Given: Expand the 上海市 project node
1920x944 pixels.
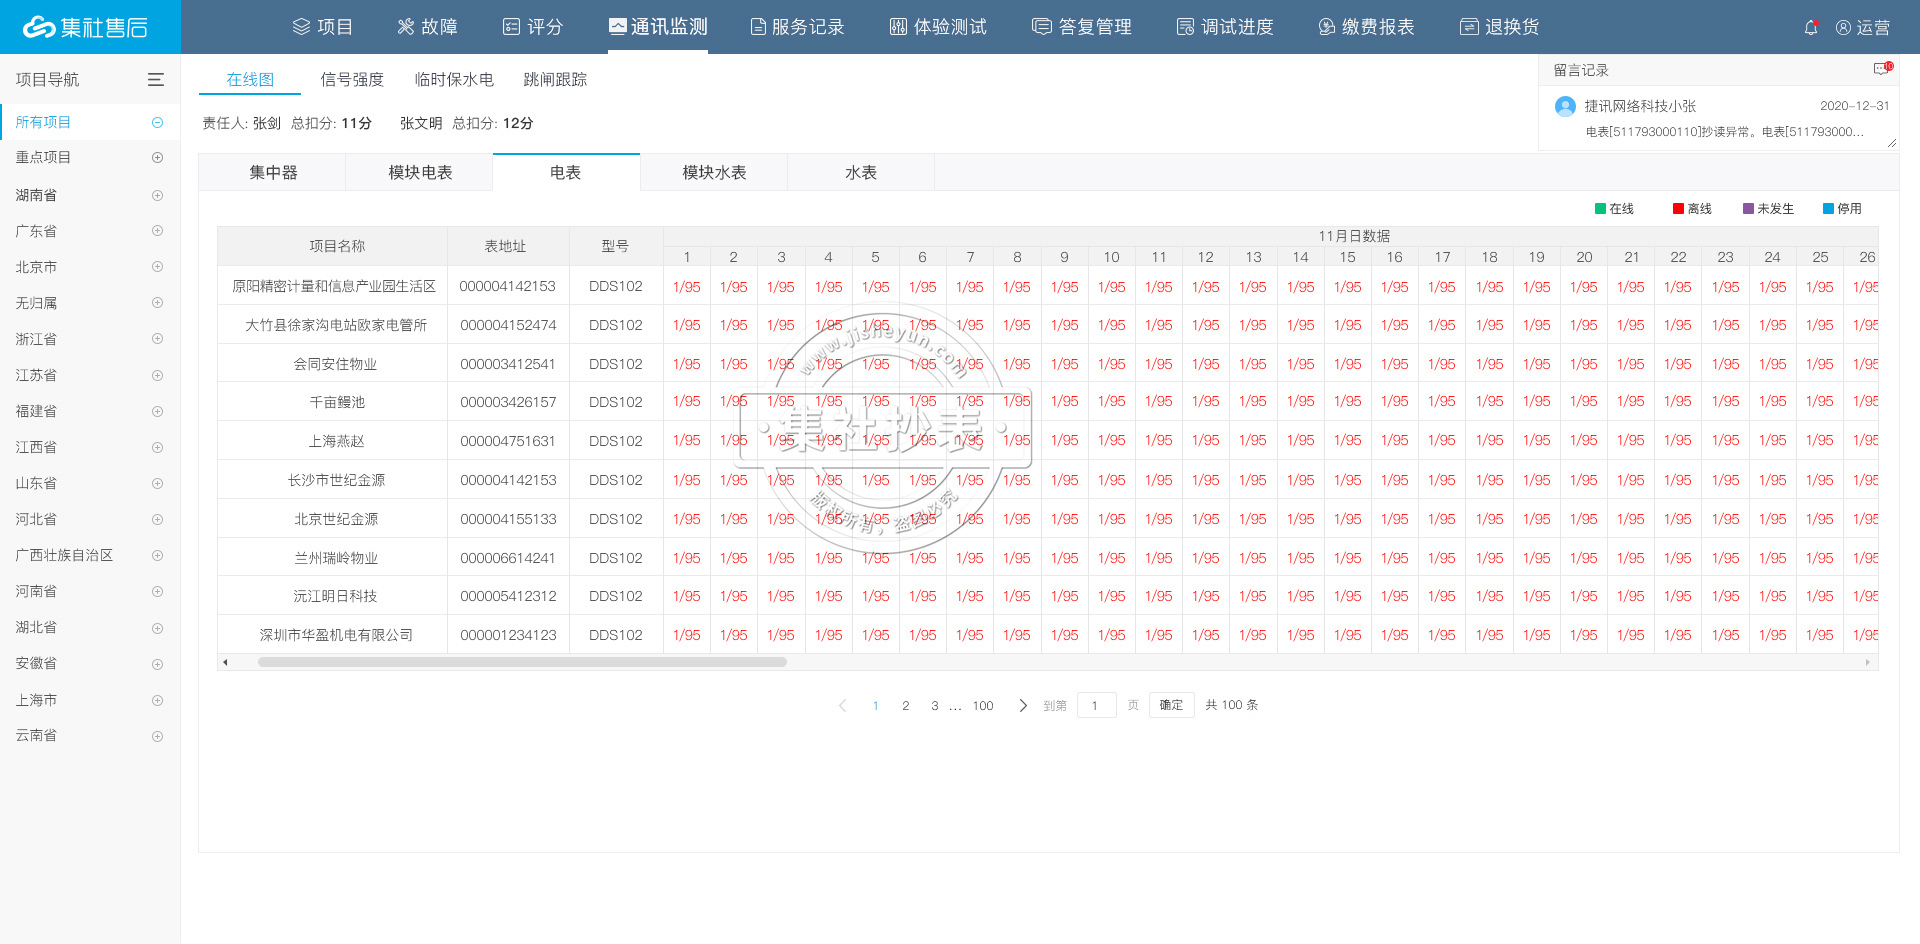Looking at the screenshot, I should tap(156, 700).
